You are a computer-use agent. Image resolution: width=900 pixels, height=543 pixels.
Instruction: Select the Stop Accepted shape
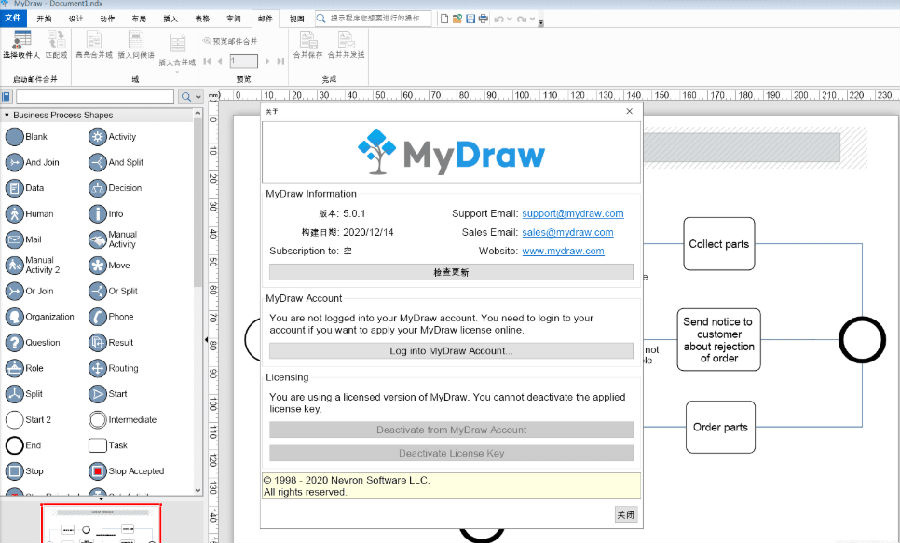click(98, 471)
